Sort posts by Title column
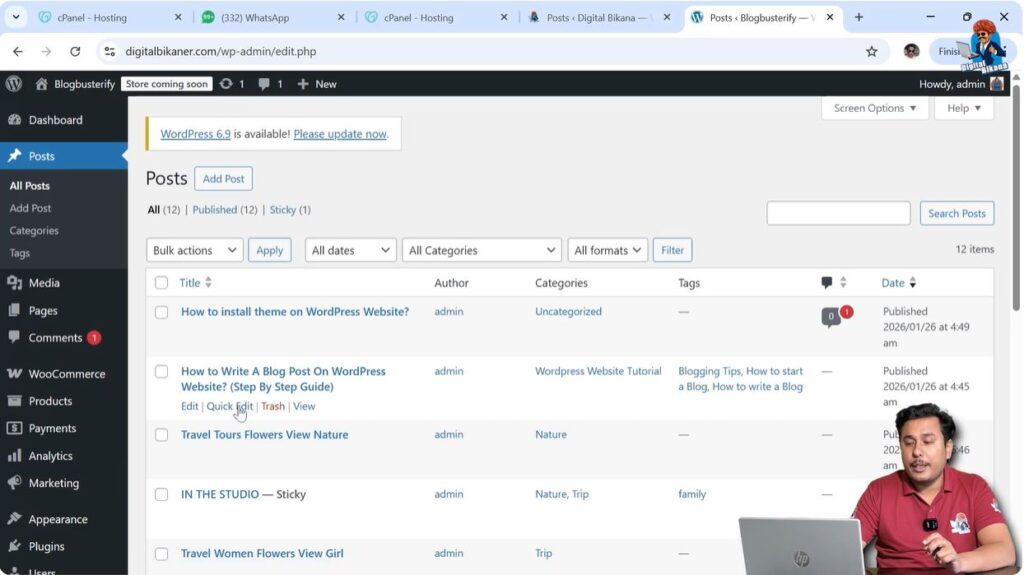This screenshot has width=1024, height=575. (x=195, y=282)
